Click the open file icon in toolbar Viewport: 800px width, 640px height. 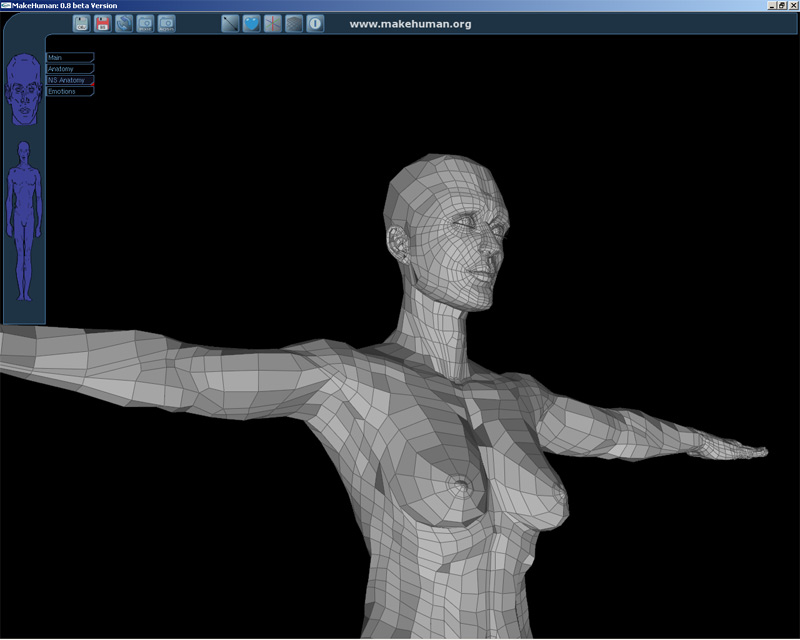point(81,23)
